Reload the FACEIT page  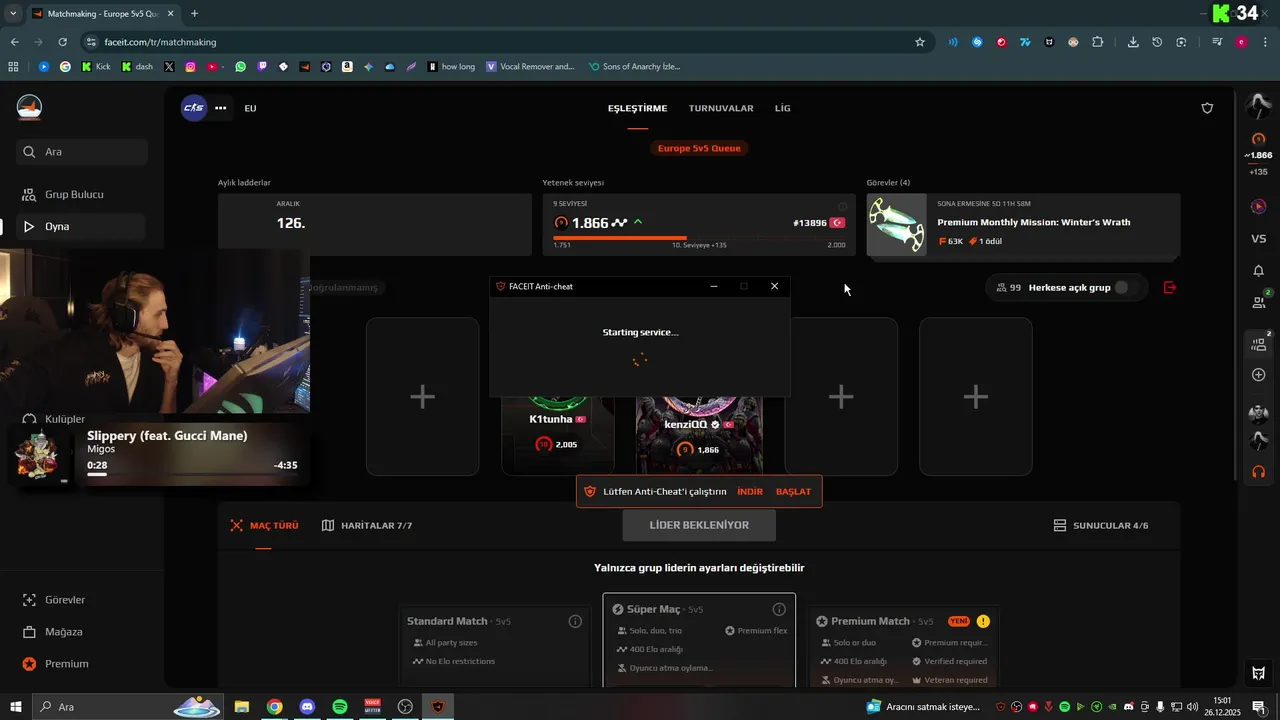[x=62, y=42]
